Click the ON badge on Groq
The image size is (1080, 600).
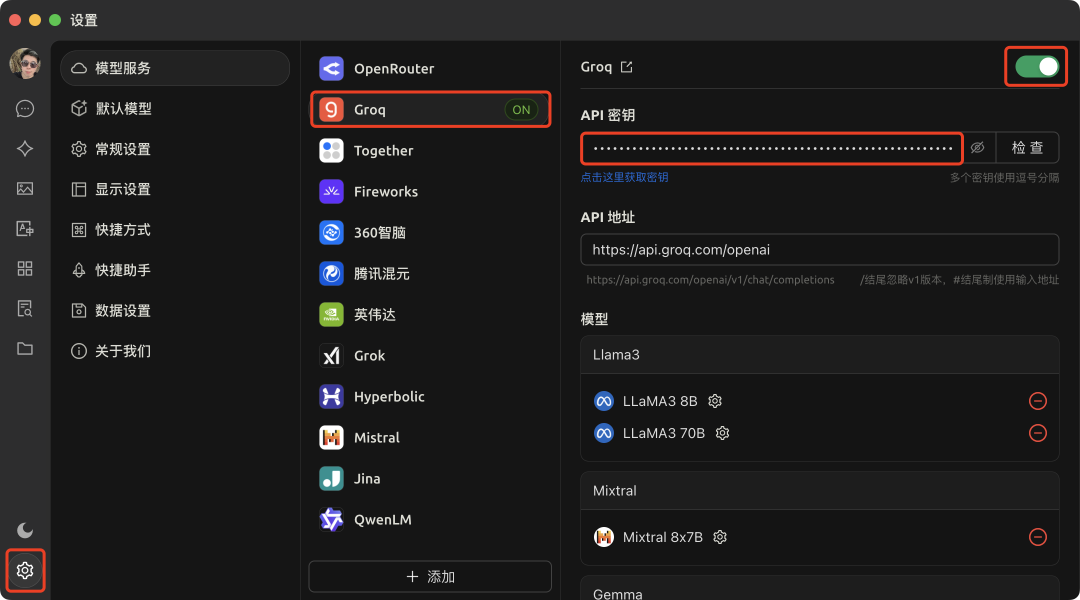pyautogui.click(x=521, y=110)
